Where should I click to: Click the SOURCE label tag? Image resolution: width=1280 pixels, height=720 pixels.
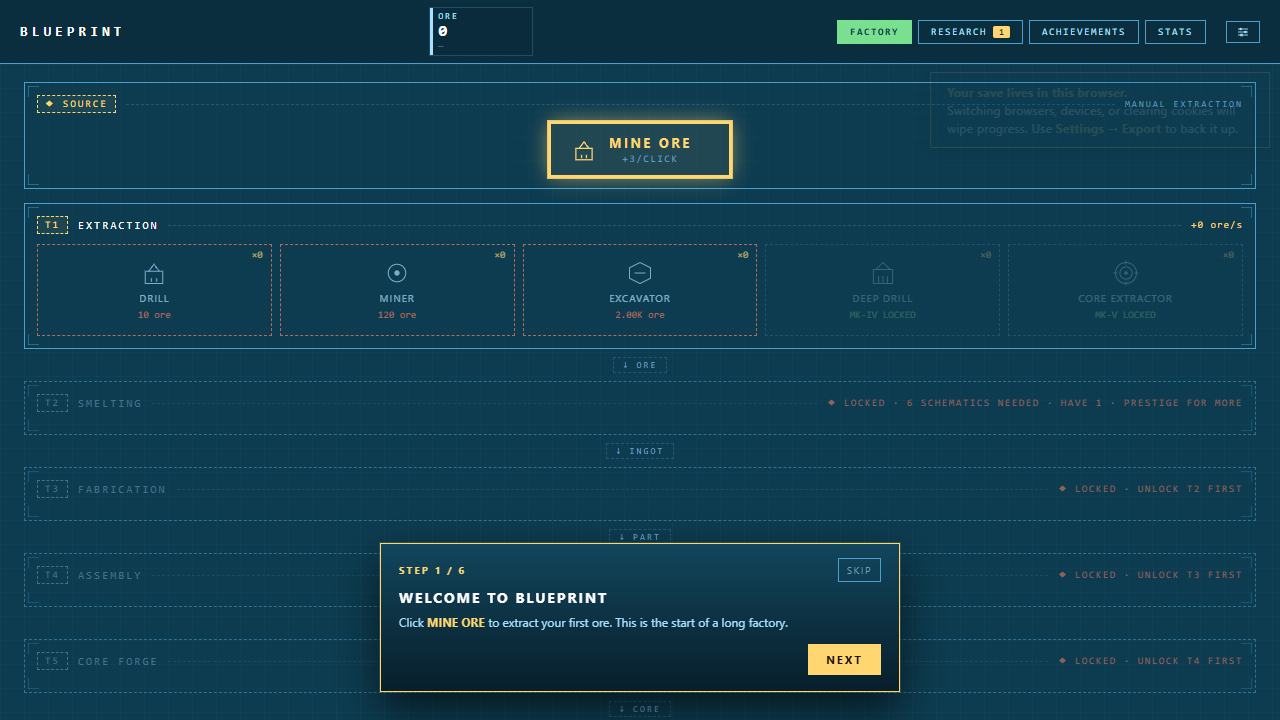coord(77,104)
